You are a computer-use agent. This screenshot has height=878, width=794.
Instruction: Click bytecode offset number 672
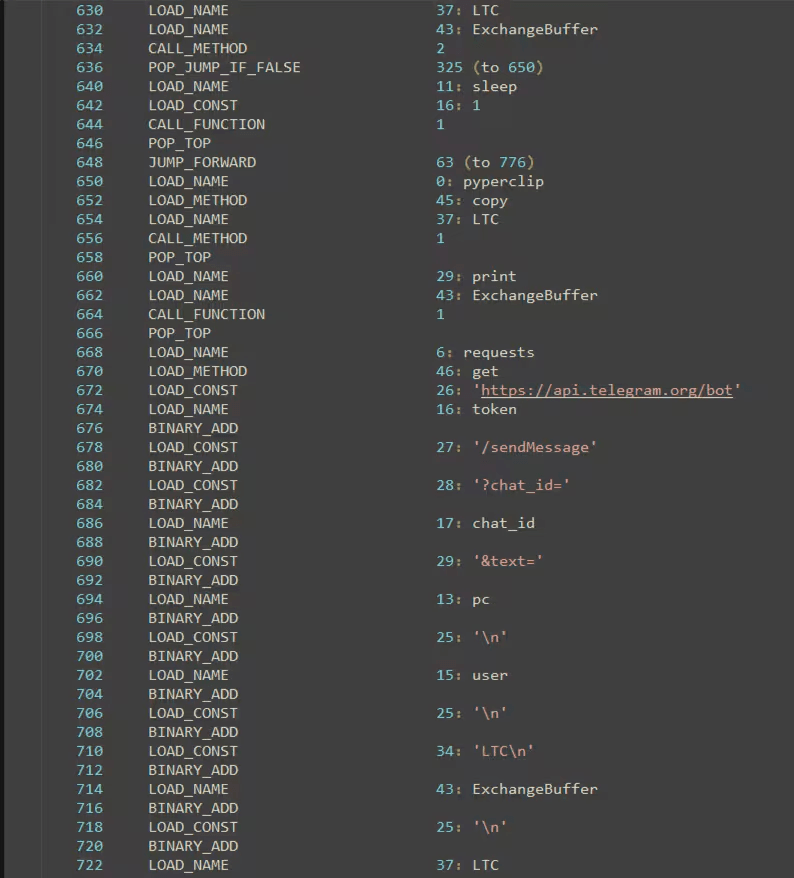click(x=90, y=390)
